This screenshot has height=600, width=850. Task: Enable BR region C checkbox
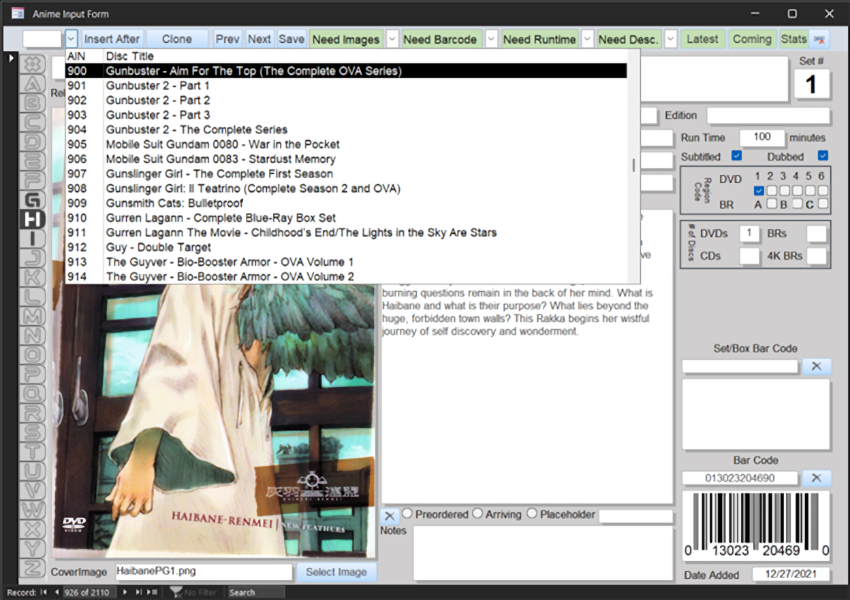(x=822, y=204)
